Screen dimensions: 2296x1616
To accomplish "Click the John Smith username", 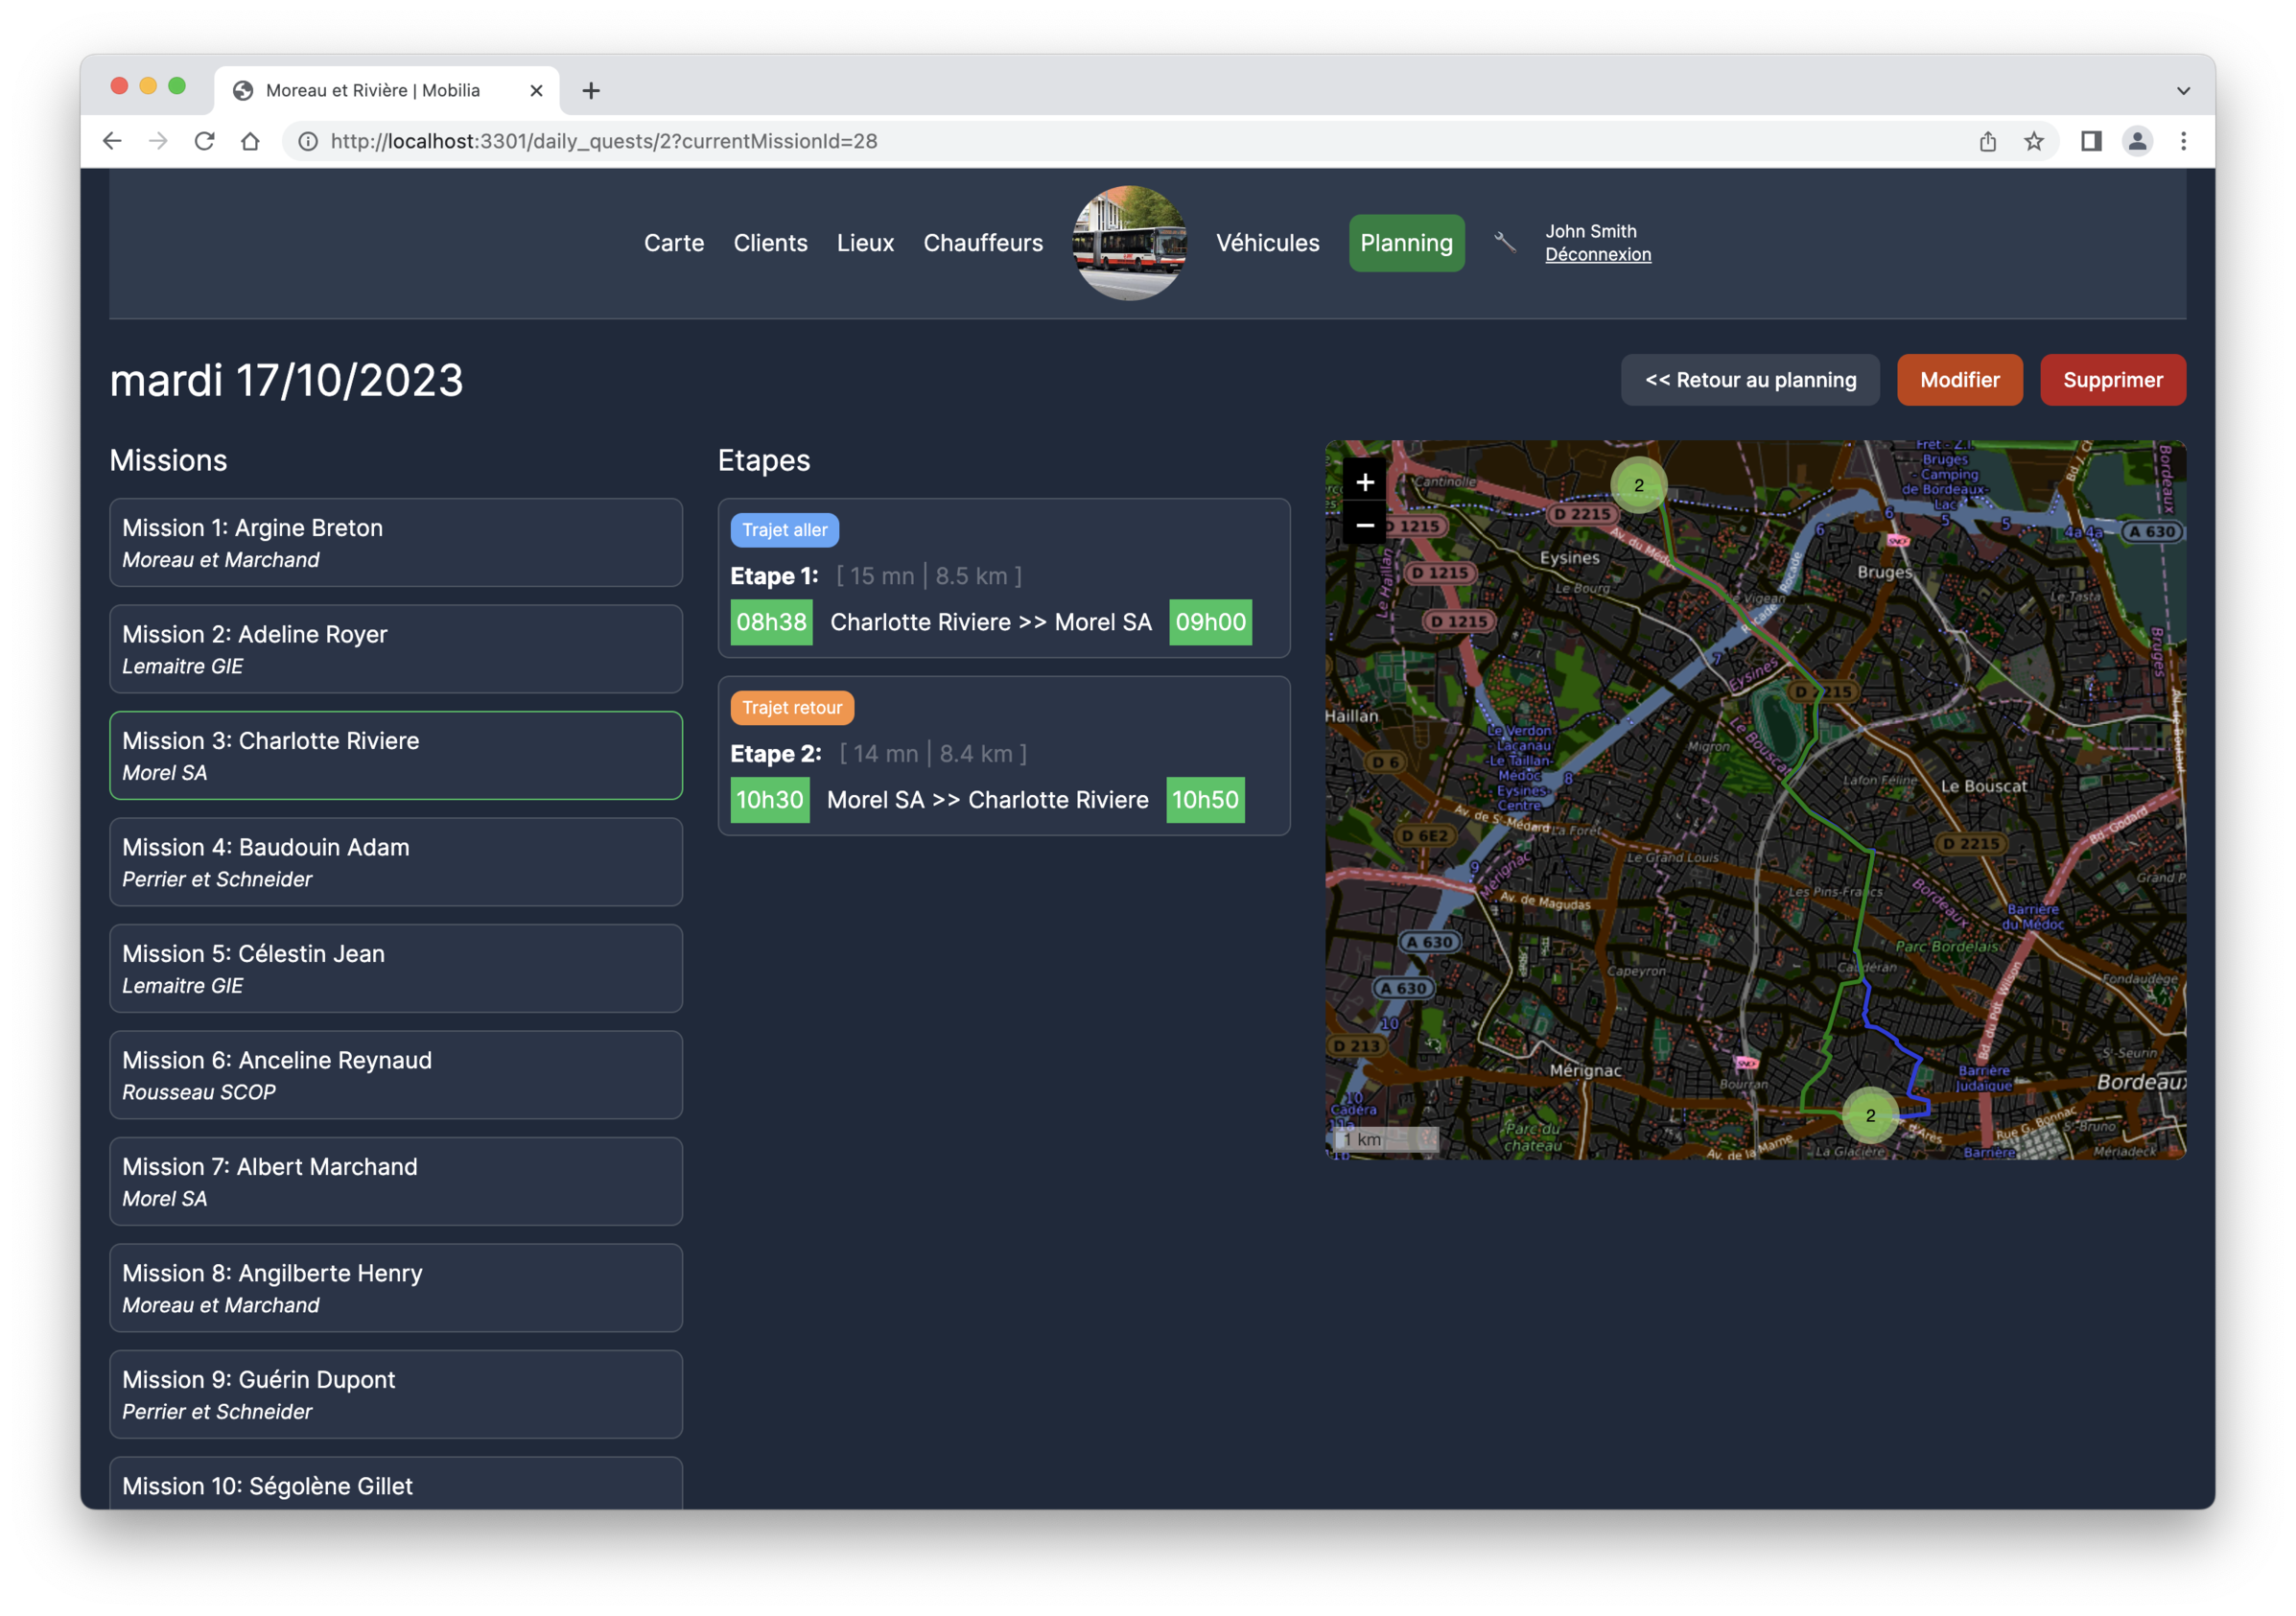I will (x=1590, y=231).
